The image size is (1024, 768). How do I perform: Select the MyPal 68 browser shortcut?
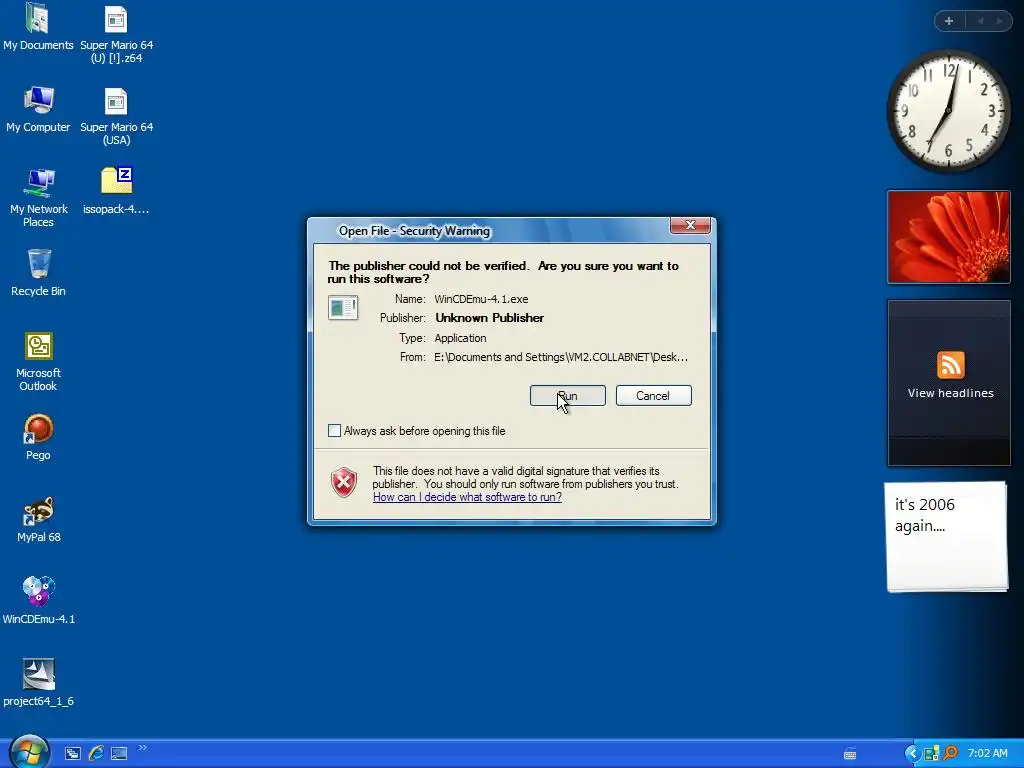point(39,519)
